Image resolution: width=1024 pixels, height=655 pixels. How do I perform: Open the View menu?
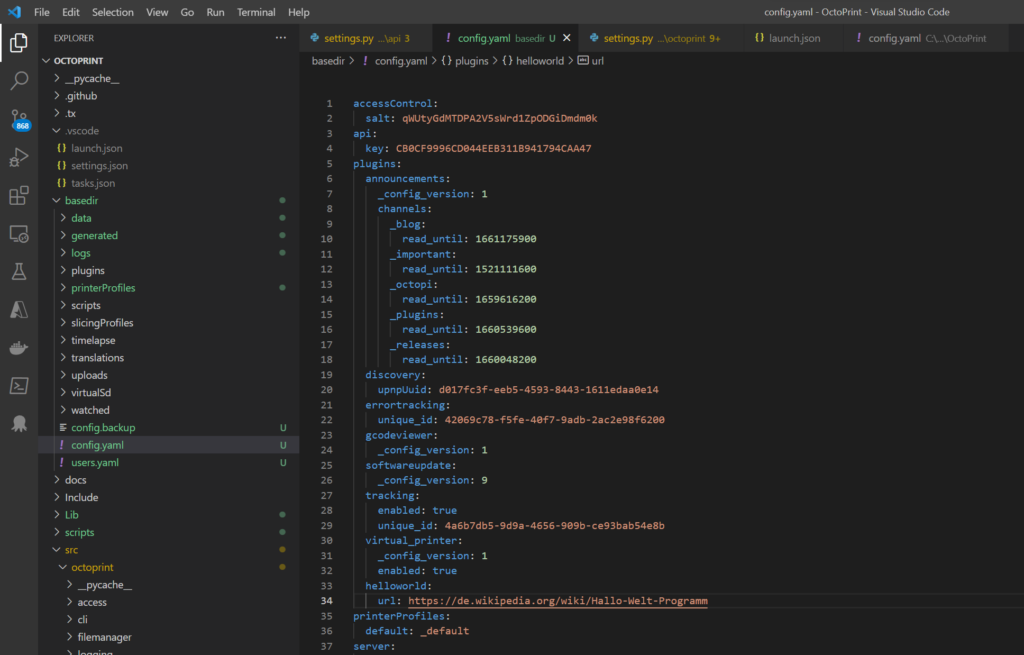click(x=157, y=12)
